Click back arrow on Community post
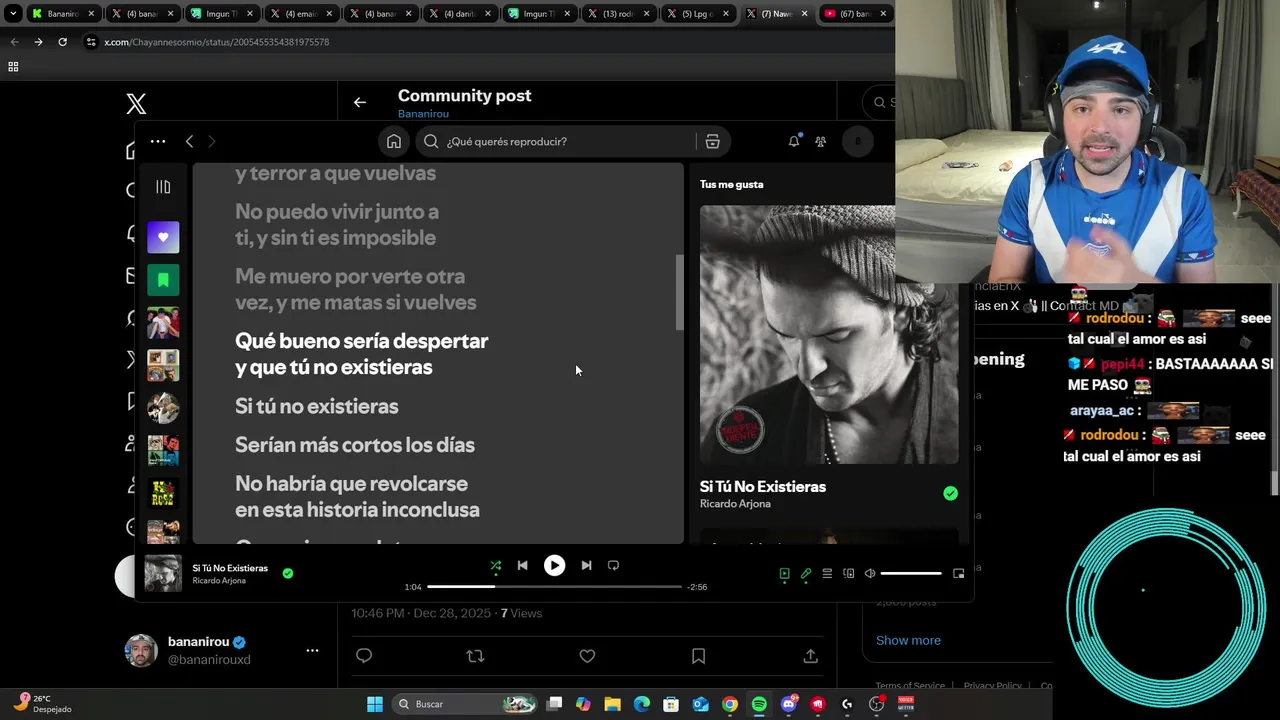1280x720 pixels. [x=360, y=102]
